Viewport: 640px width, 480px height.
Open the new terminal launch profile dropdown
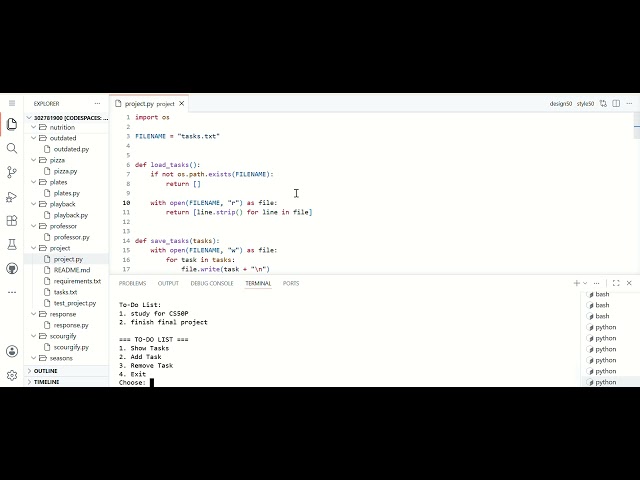point(585,283)
